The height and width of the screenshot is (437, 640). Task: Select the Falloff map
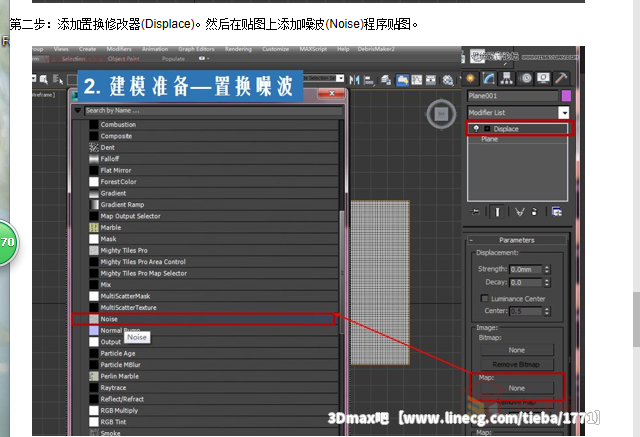coord(213,159)
